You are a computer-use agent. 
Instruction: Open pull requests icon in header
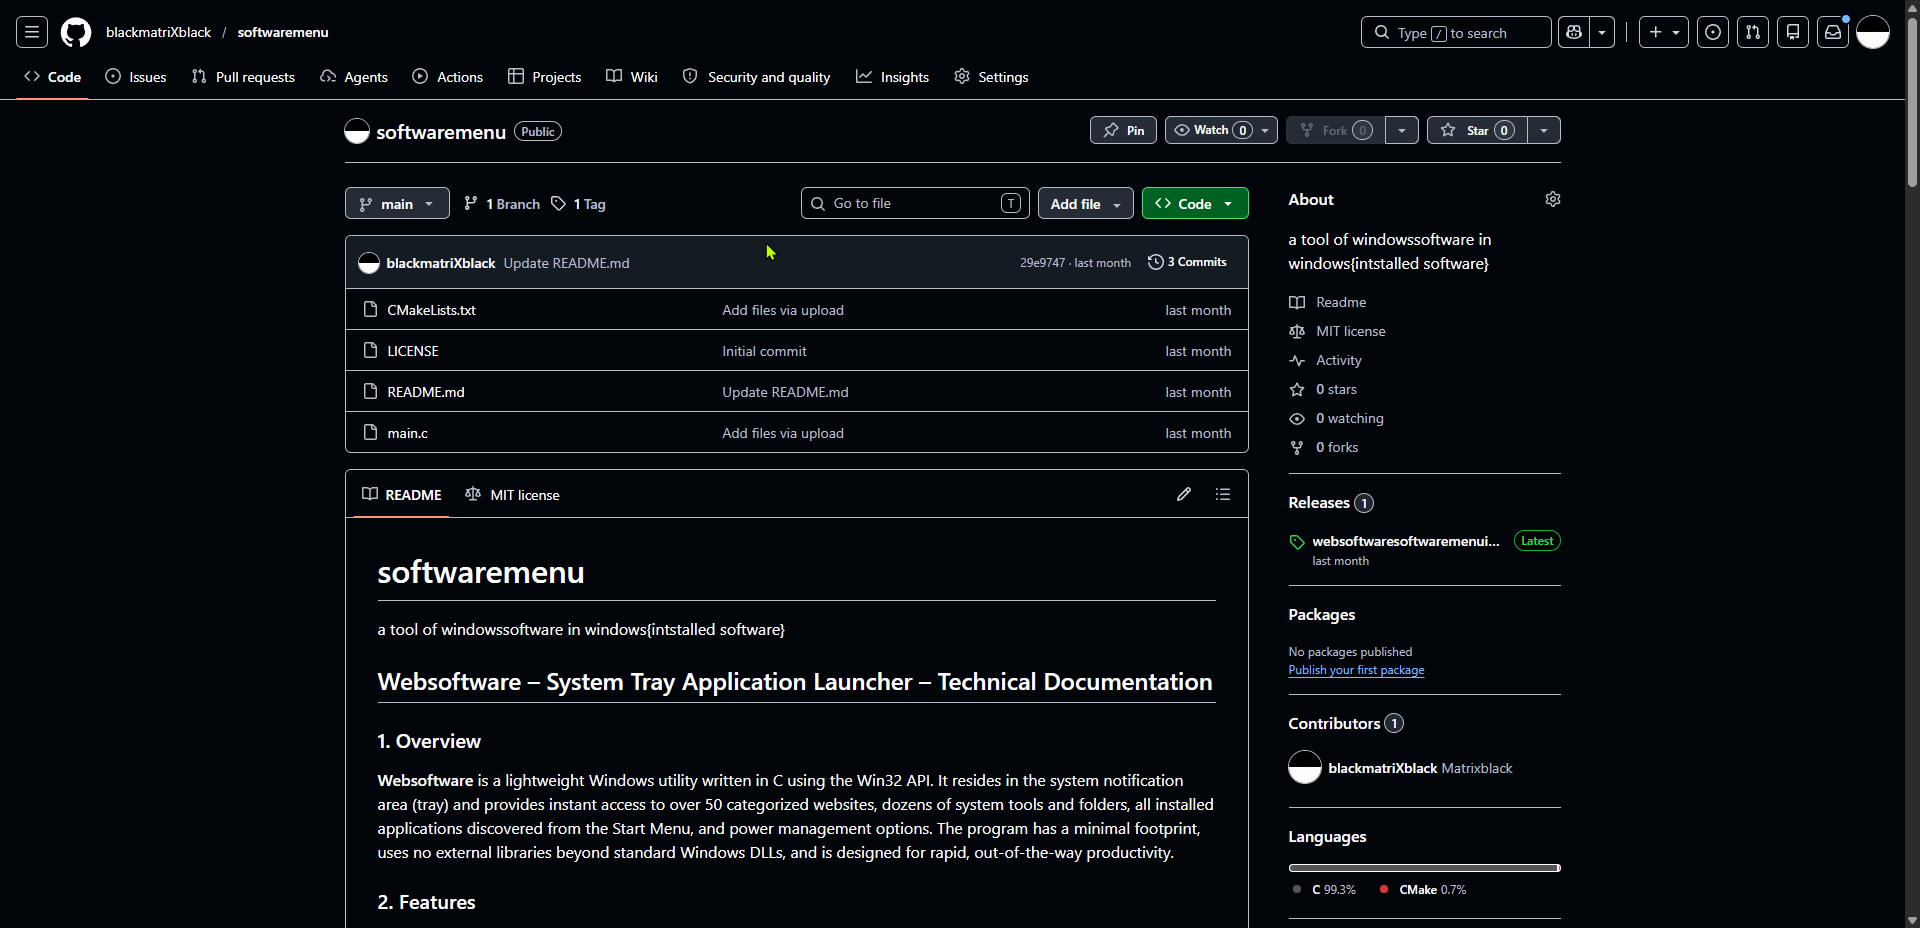pyautogui.click(x=1753, y=32)
